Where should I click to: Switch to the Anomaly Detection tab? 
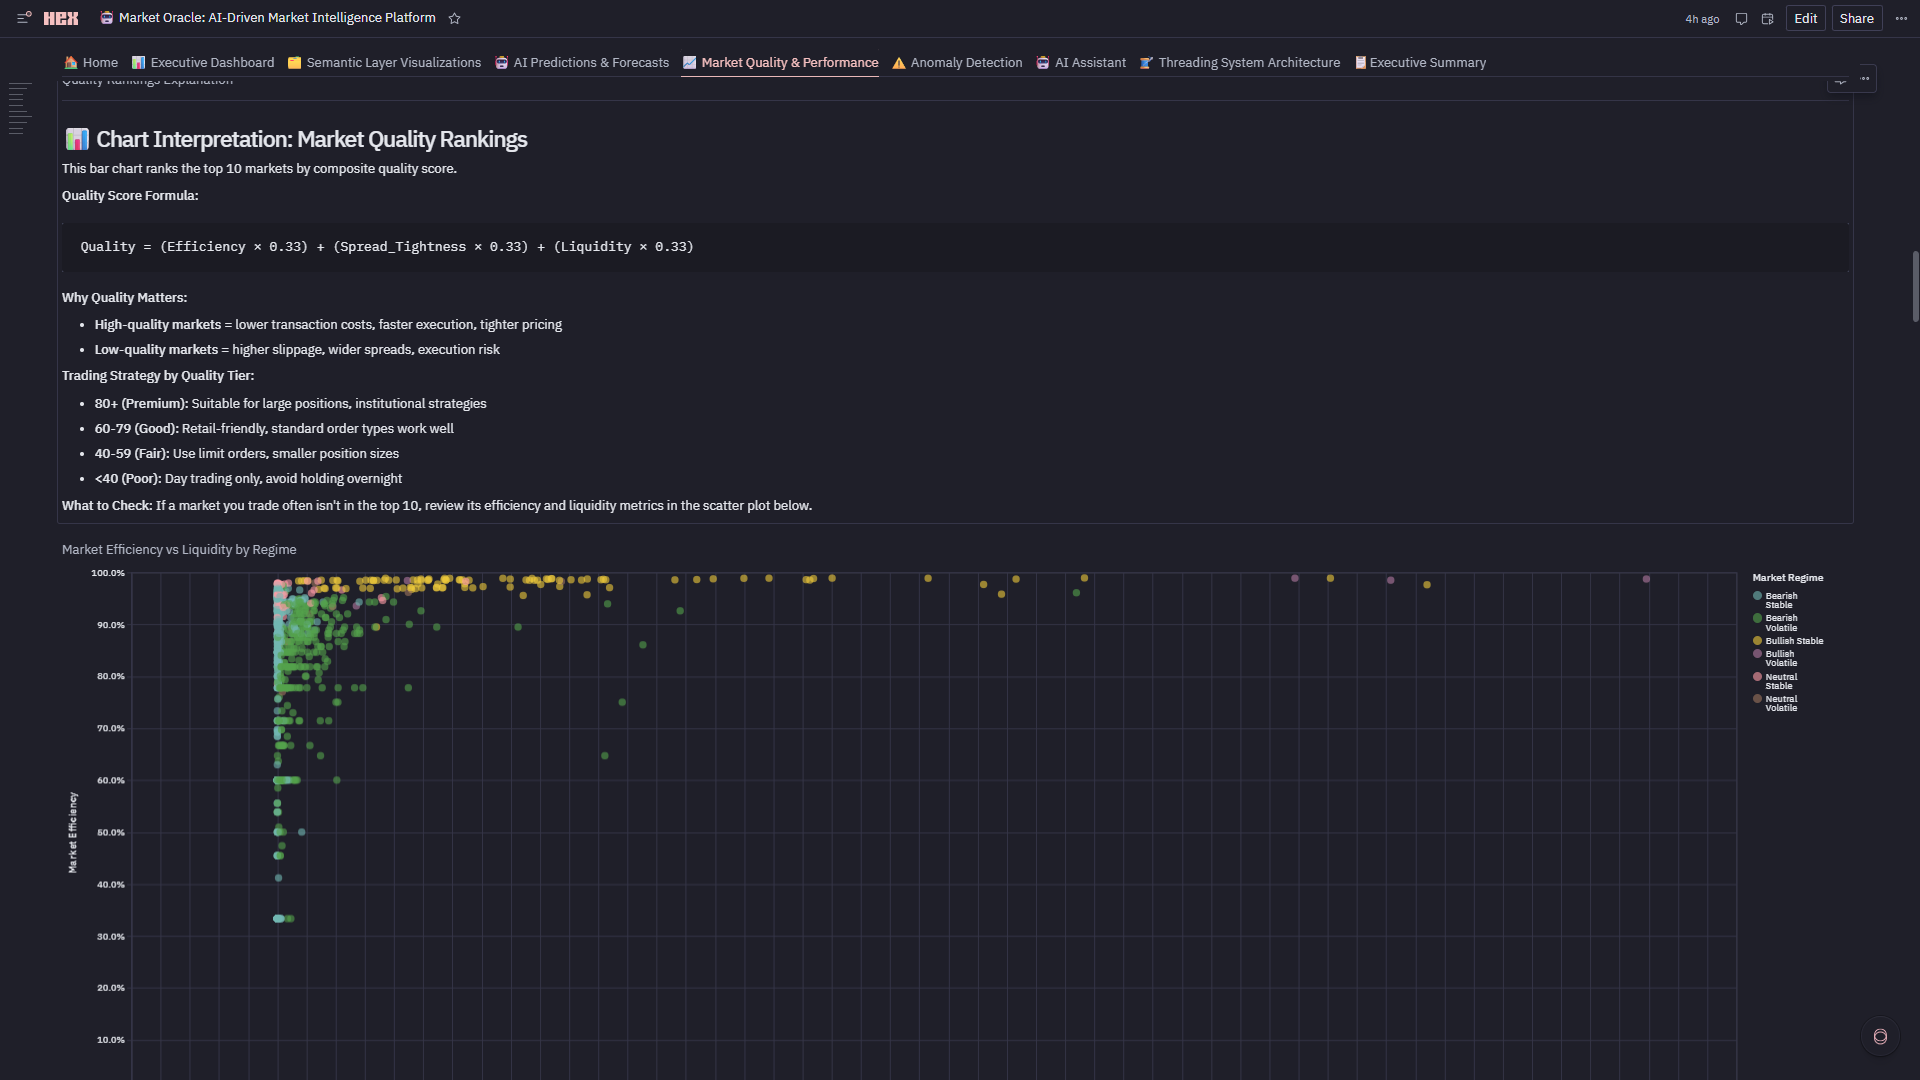pyautogui.click(x=957, y=62)
